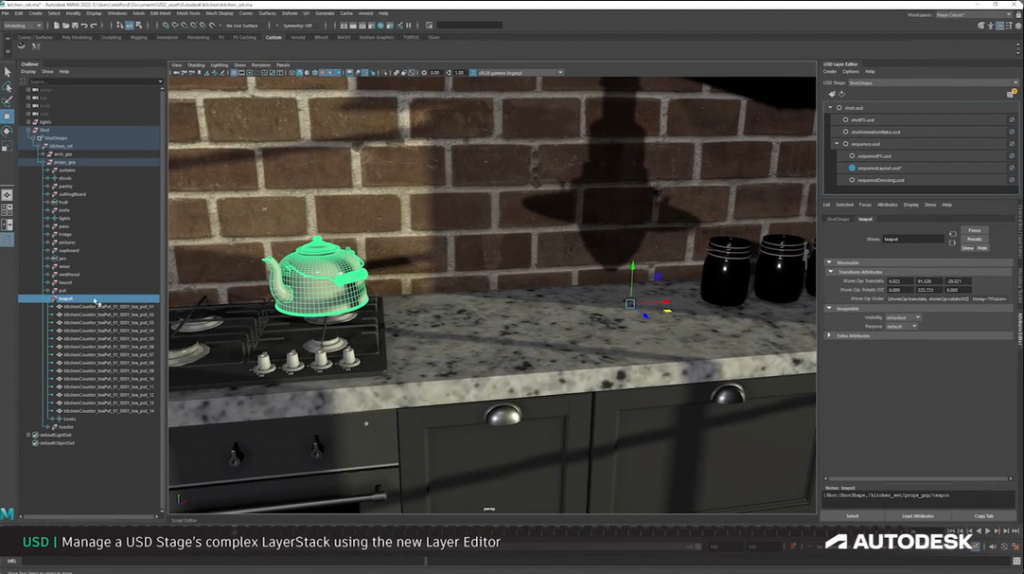Image resolution: width=1024 pixels, height=574 pixels.
Task: Click the Rotate tool in the toolbox
Action: point(7,131)
